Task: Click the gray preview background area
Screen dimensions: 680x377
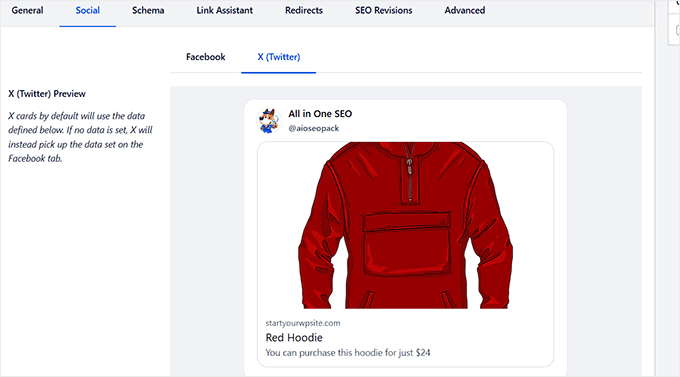Action: tap(207, 230)
